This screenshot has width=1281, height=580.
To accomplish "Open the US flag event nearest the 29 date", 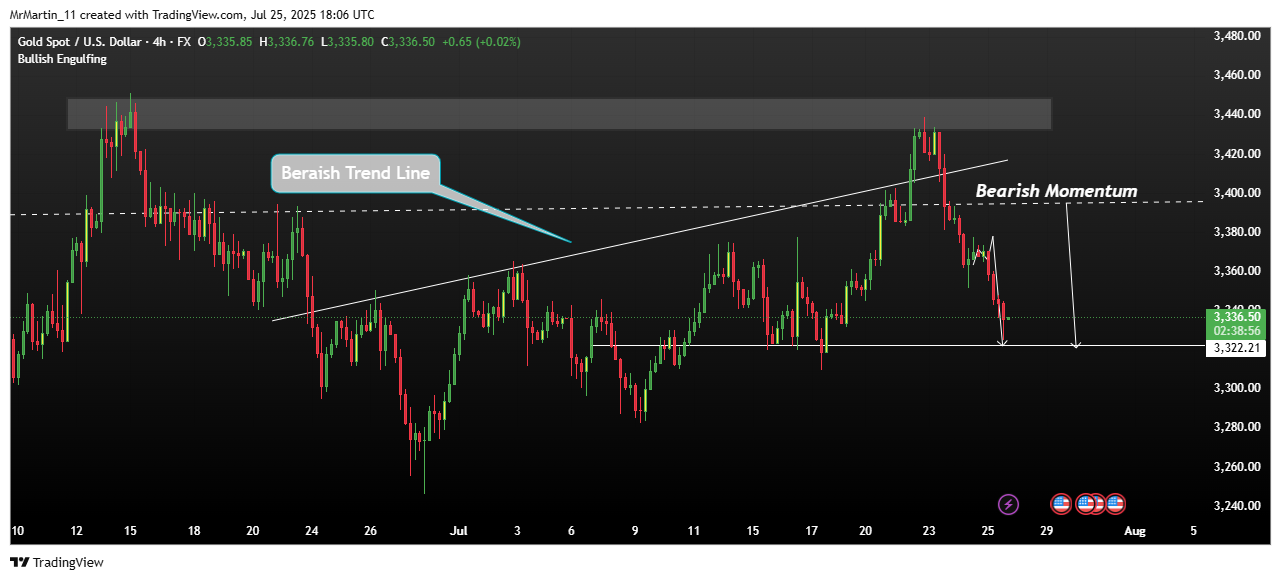I will pyautogui.click(x=1061, y=504).
